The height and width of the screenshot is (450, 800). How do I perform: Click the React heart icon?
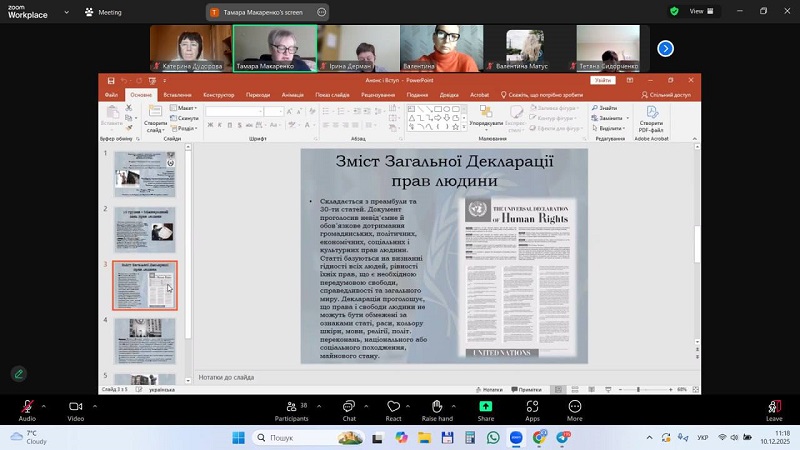coord(394,407)
